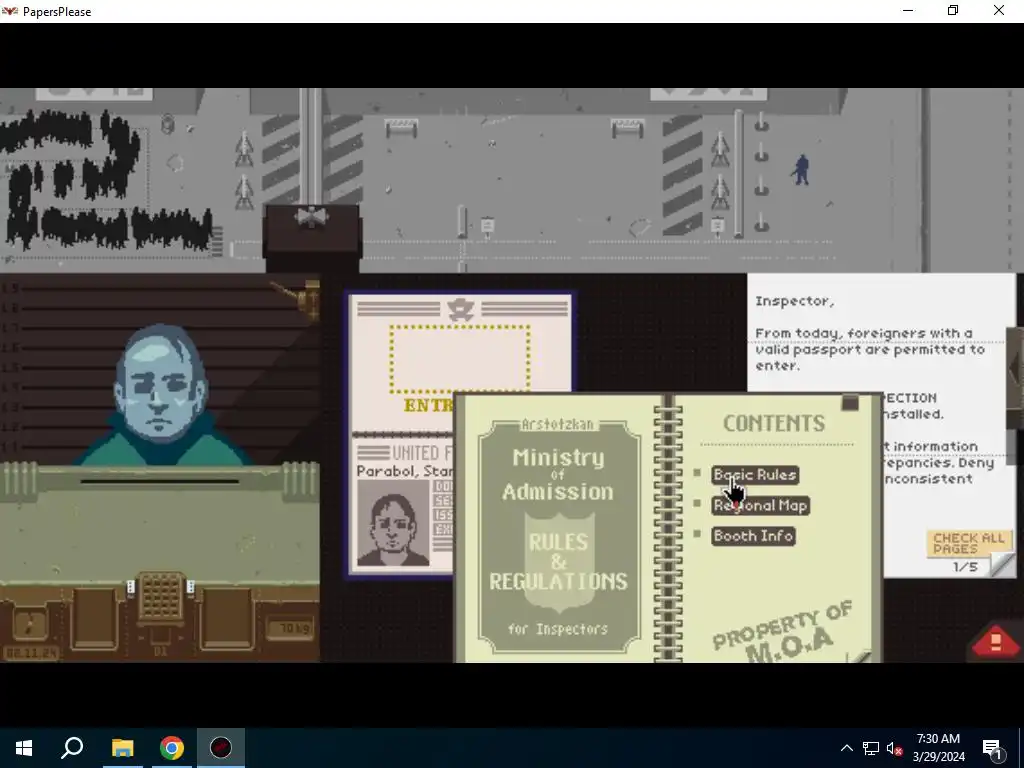Activate the red inspect mode alarm button
Viewport: 1024px width, 768px height.
click(995, 641)
